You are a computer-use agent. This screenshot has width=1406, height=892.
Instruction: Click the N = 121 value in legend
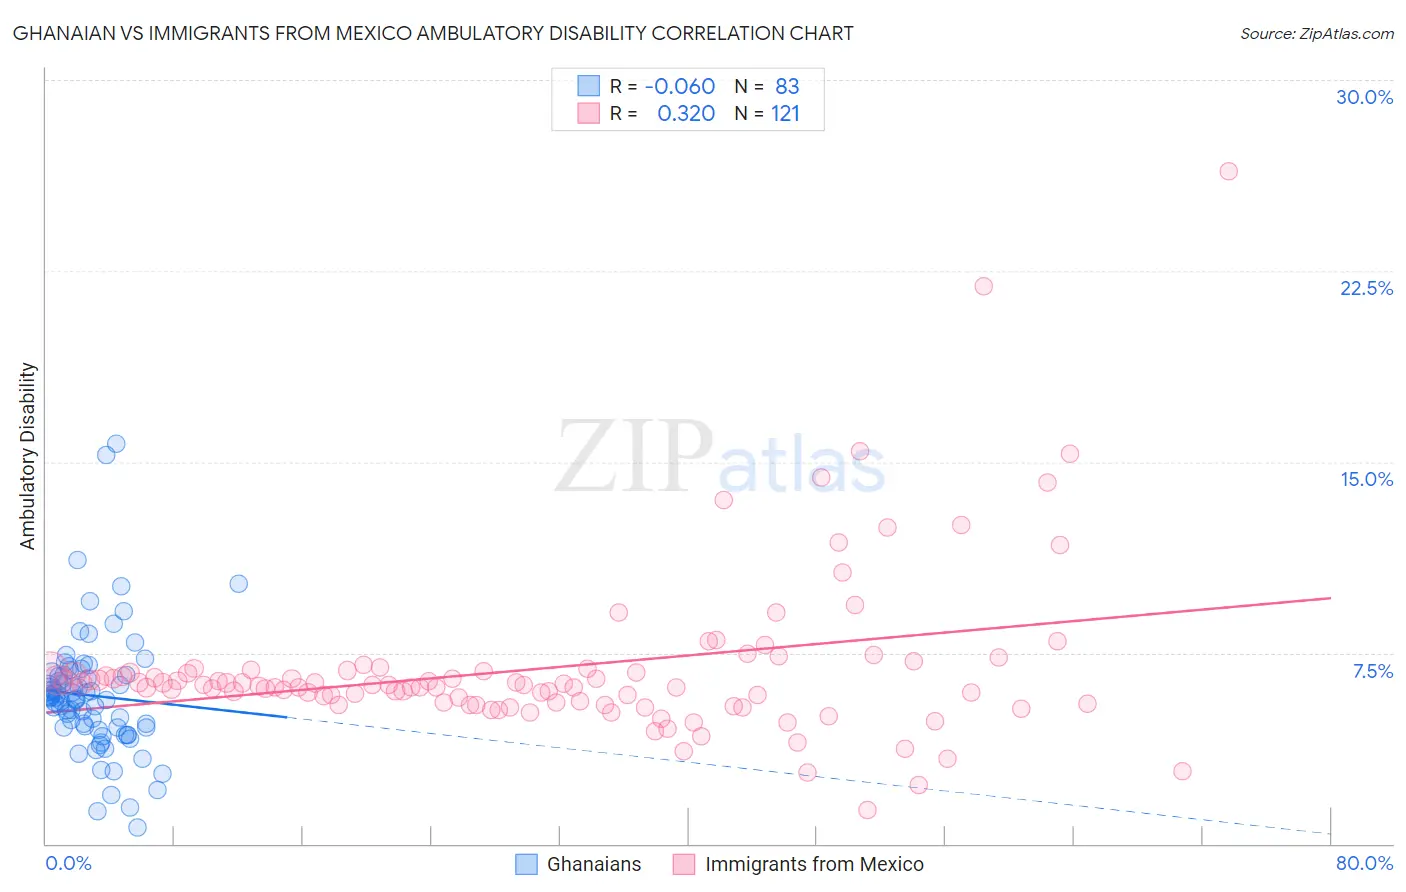click(767, 113)
